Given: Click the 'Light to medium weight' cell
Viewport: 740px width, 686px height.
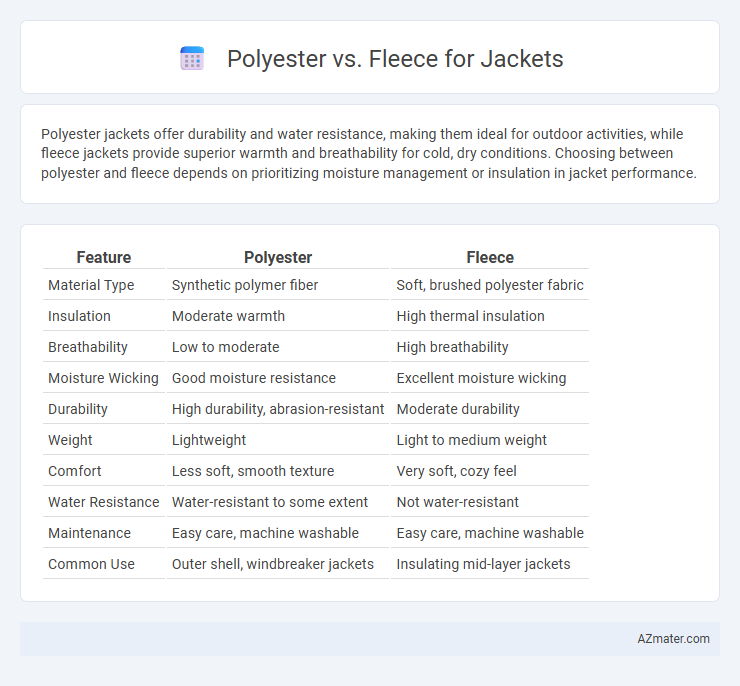Looking at the screenshot, I should [471, 440].
